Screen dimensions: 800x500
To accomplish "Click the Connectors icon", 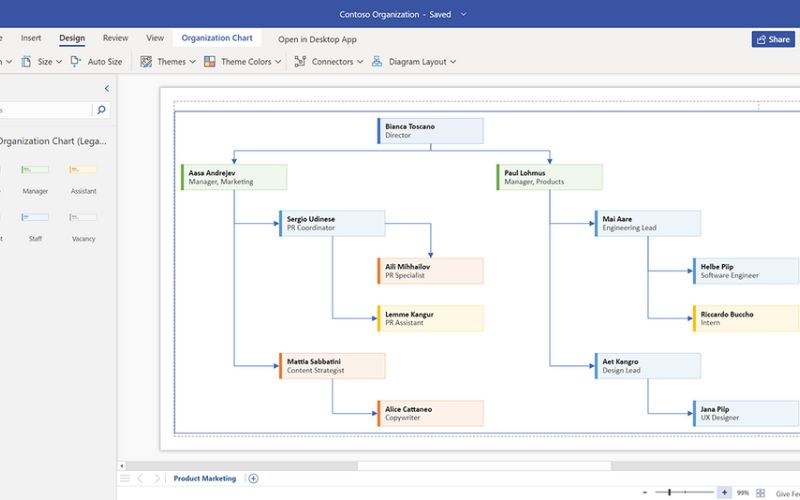I will 300,62.
